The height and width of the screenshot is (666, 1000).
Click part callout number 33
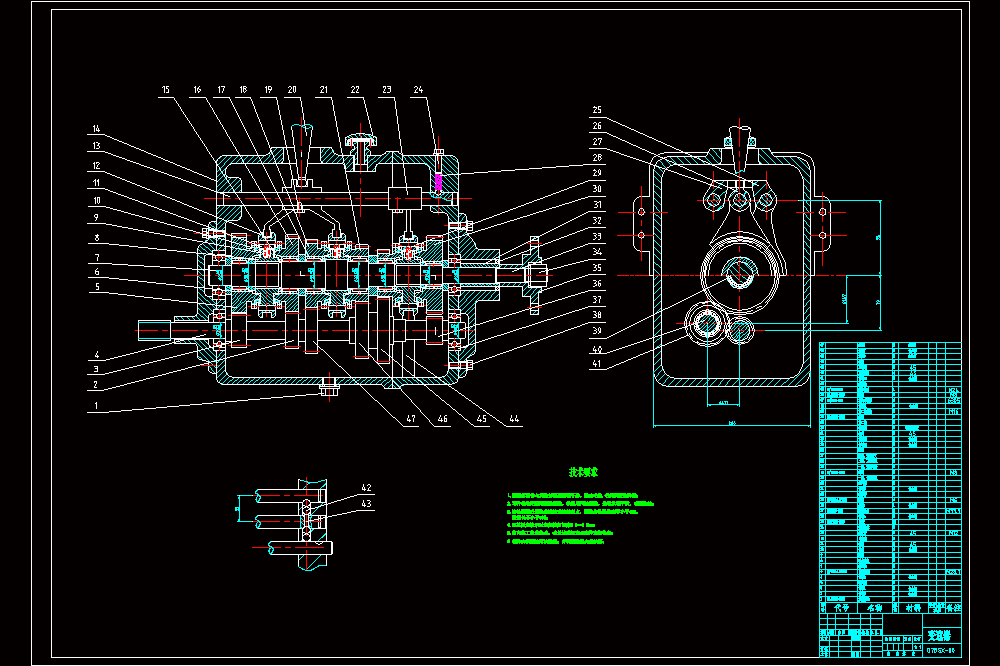pyautogui.click(x=597, y=237)
